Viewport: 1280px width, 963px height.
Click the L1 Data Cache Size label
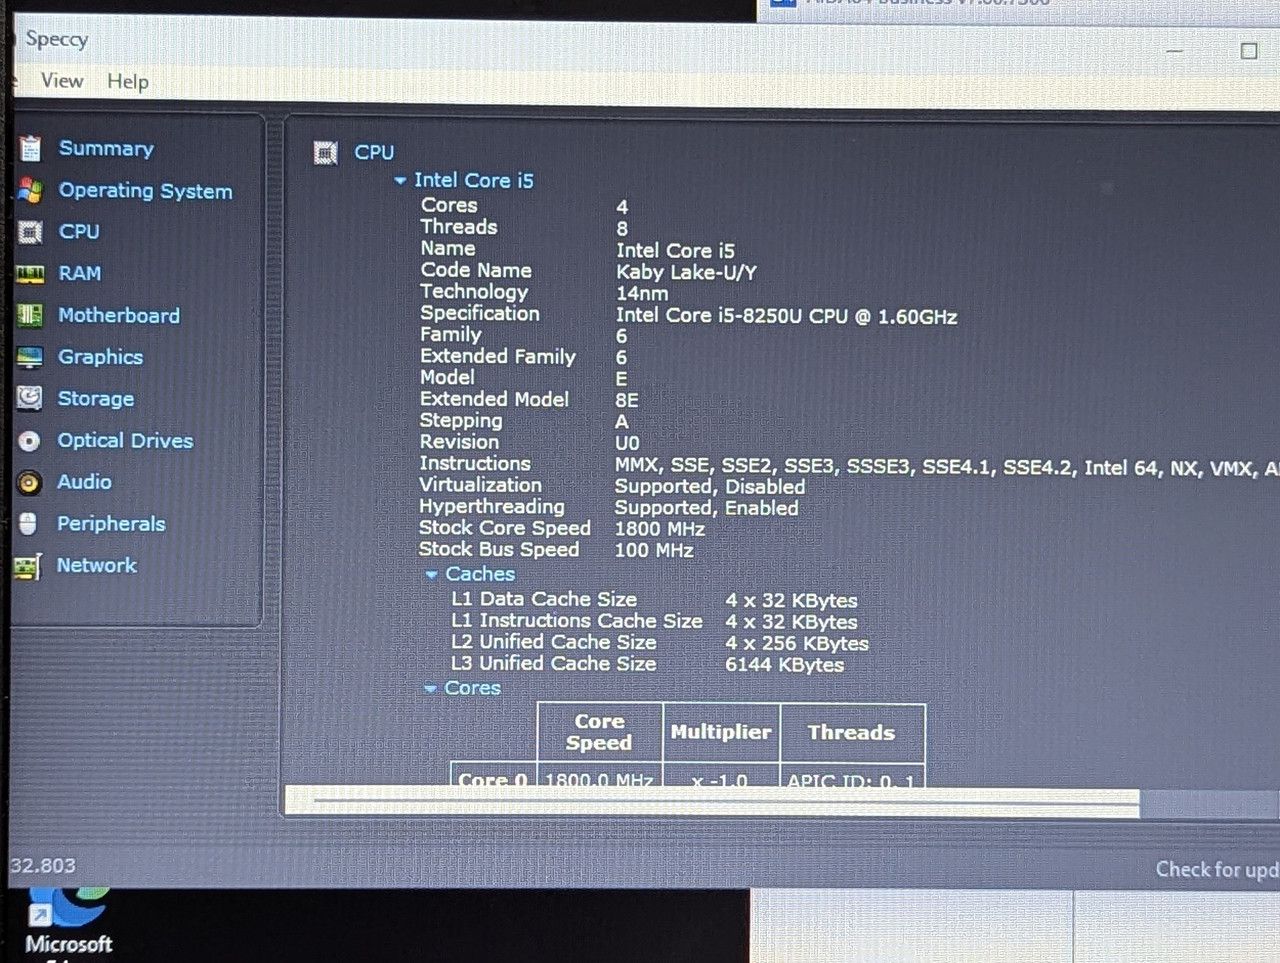point(544,599)
